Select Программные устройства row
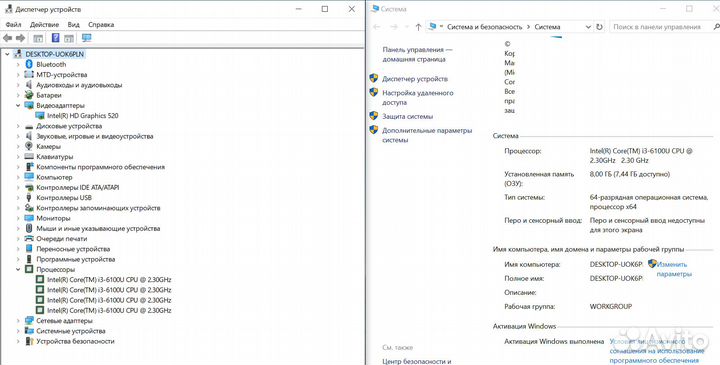 point(75,259)
